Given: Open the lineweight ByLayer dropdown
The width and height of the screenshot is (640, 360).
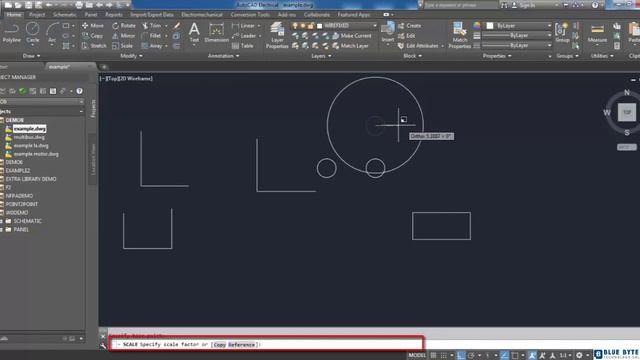Looking at the screenshot, I should [x=517, y=36].
